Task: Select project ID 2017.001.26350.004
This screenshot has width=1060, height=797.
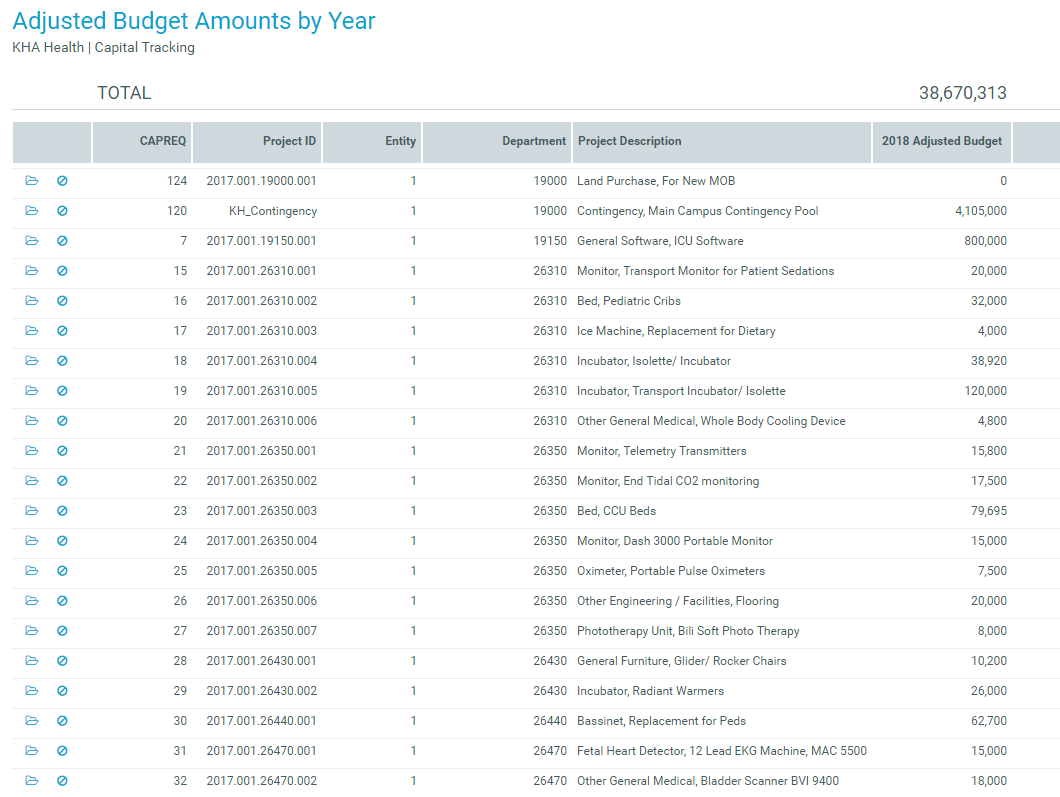Action: coord(261,541)
